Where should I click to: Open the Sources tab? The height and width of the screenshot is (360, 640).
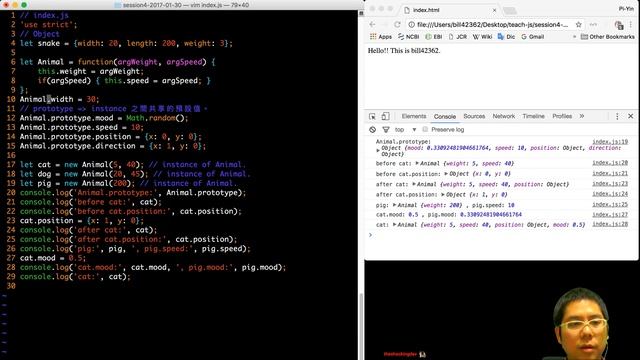click(474, 116)
